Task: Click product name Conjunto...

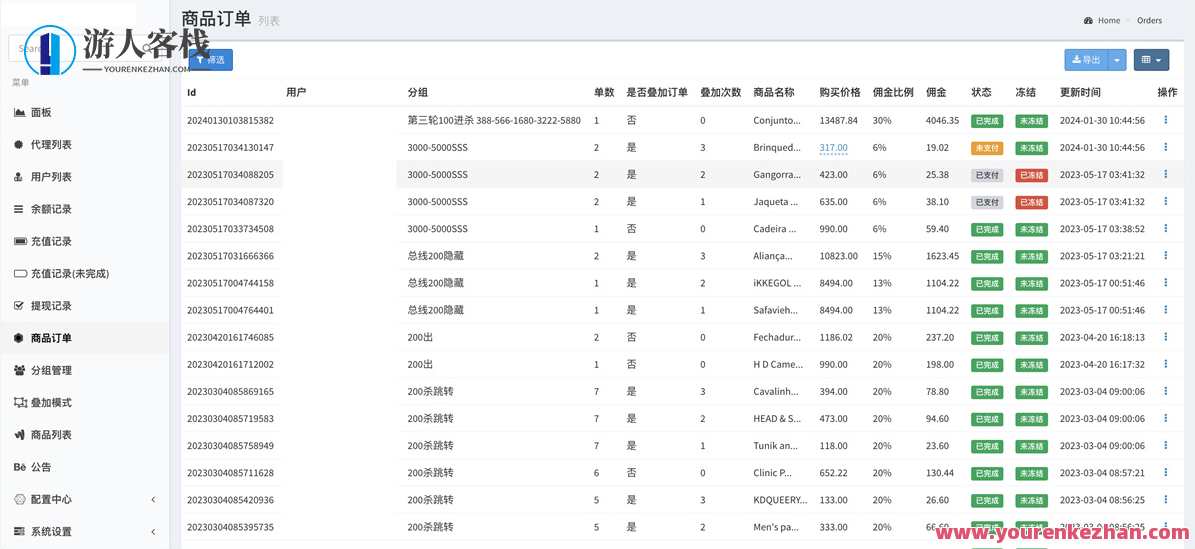Action: tap(777, 120)
